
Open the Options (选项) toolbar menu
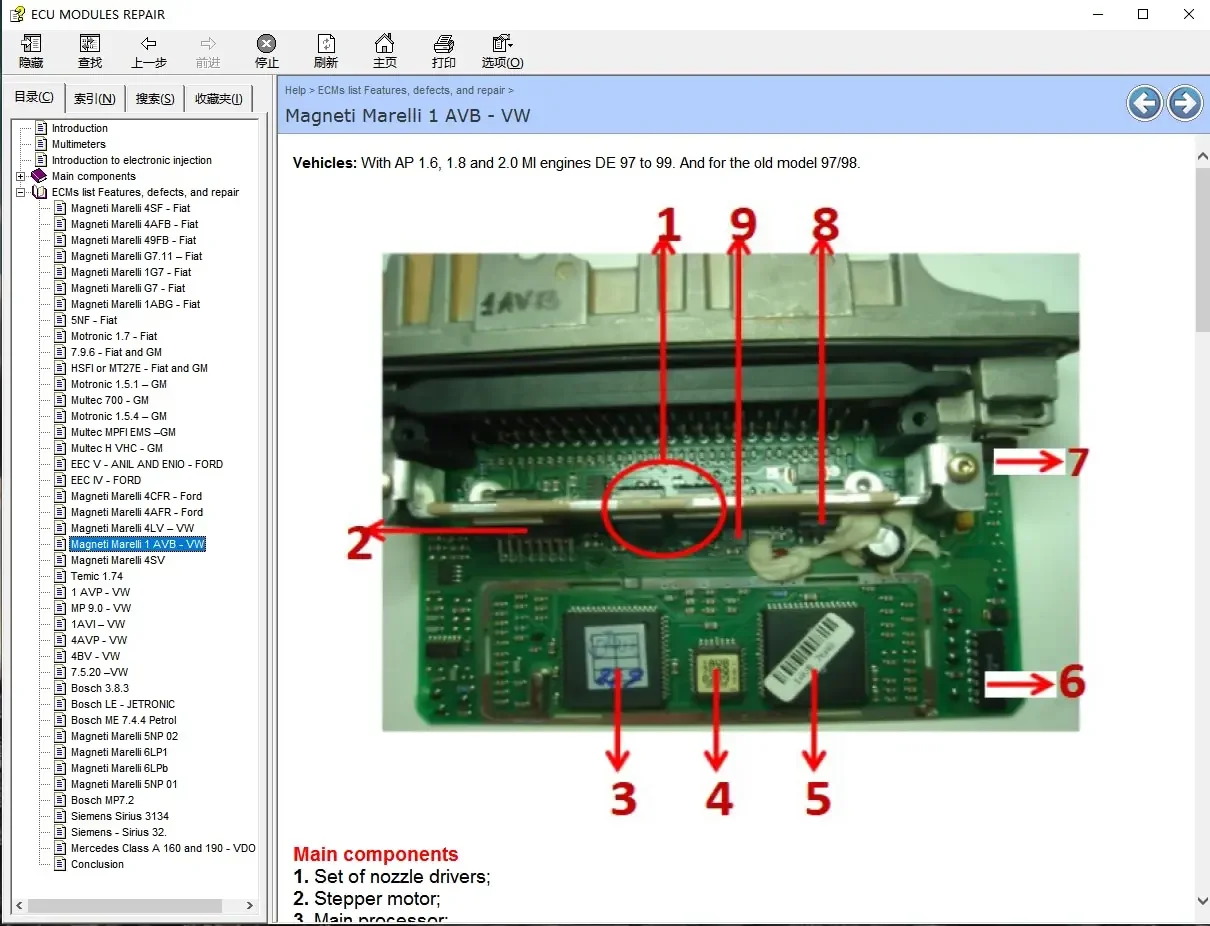(x=502, y=51)
